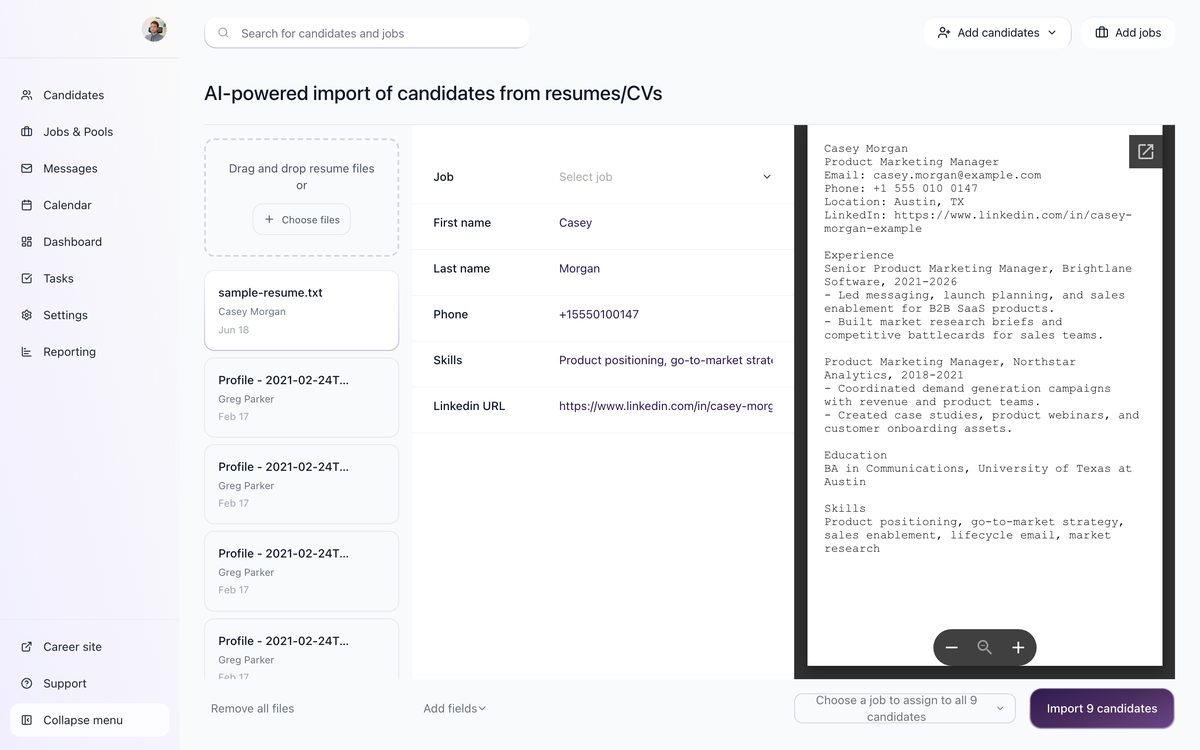Image resolution: width=1200 pixels, height=750 pixels.
Task: Edit the Phone field value
Action: click(x=665, y=315)
